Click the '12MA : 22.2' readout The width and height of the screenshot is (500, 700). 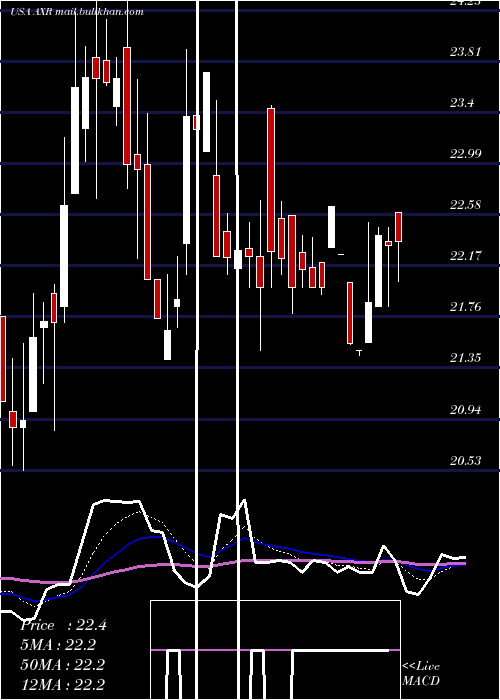[62, 684]
